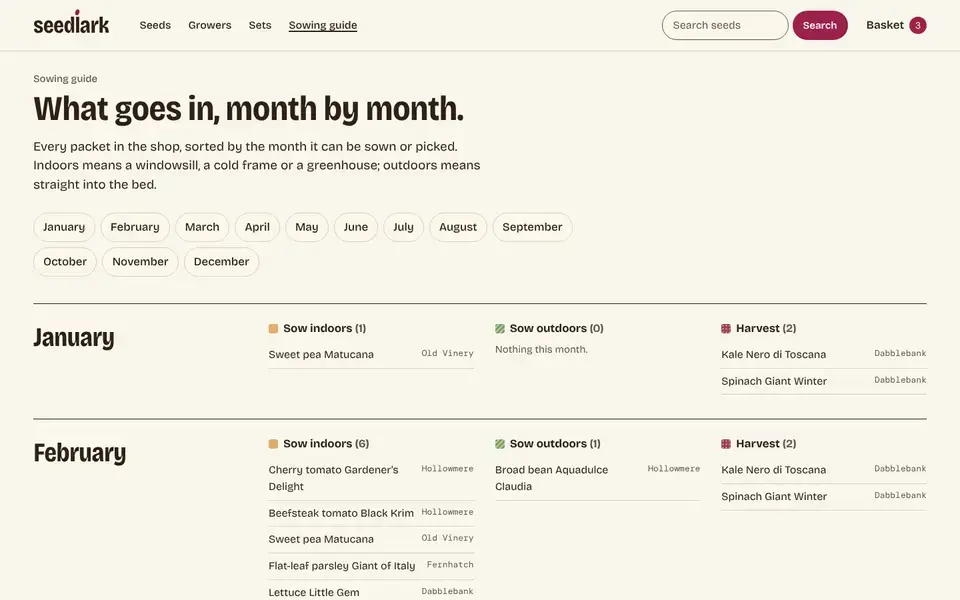Select the March month pill
960x600 pixels.
tap(202, 227)
